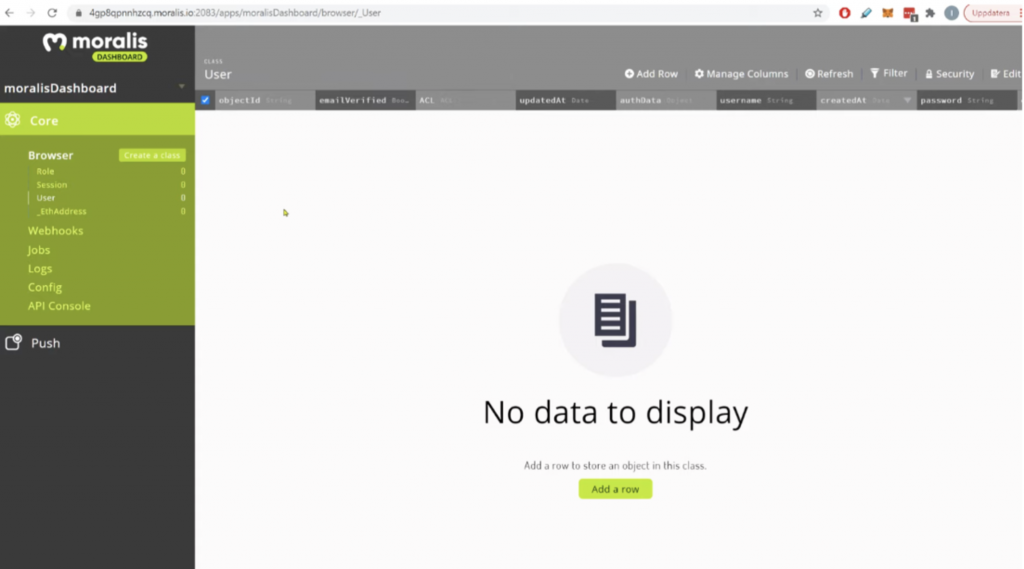Viewport: 1024px width, 569px height.
Task: Click the browser address bar URL
Action: 235,12
